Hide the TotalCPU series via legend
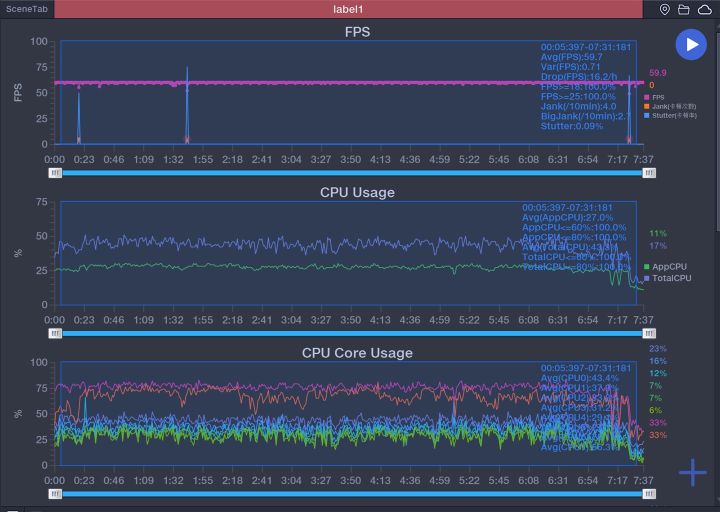The height and width of the screenshot is (512, 720). pos(668,278)
